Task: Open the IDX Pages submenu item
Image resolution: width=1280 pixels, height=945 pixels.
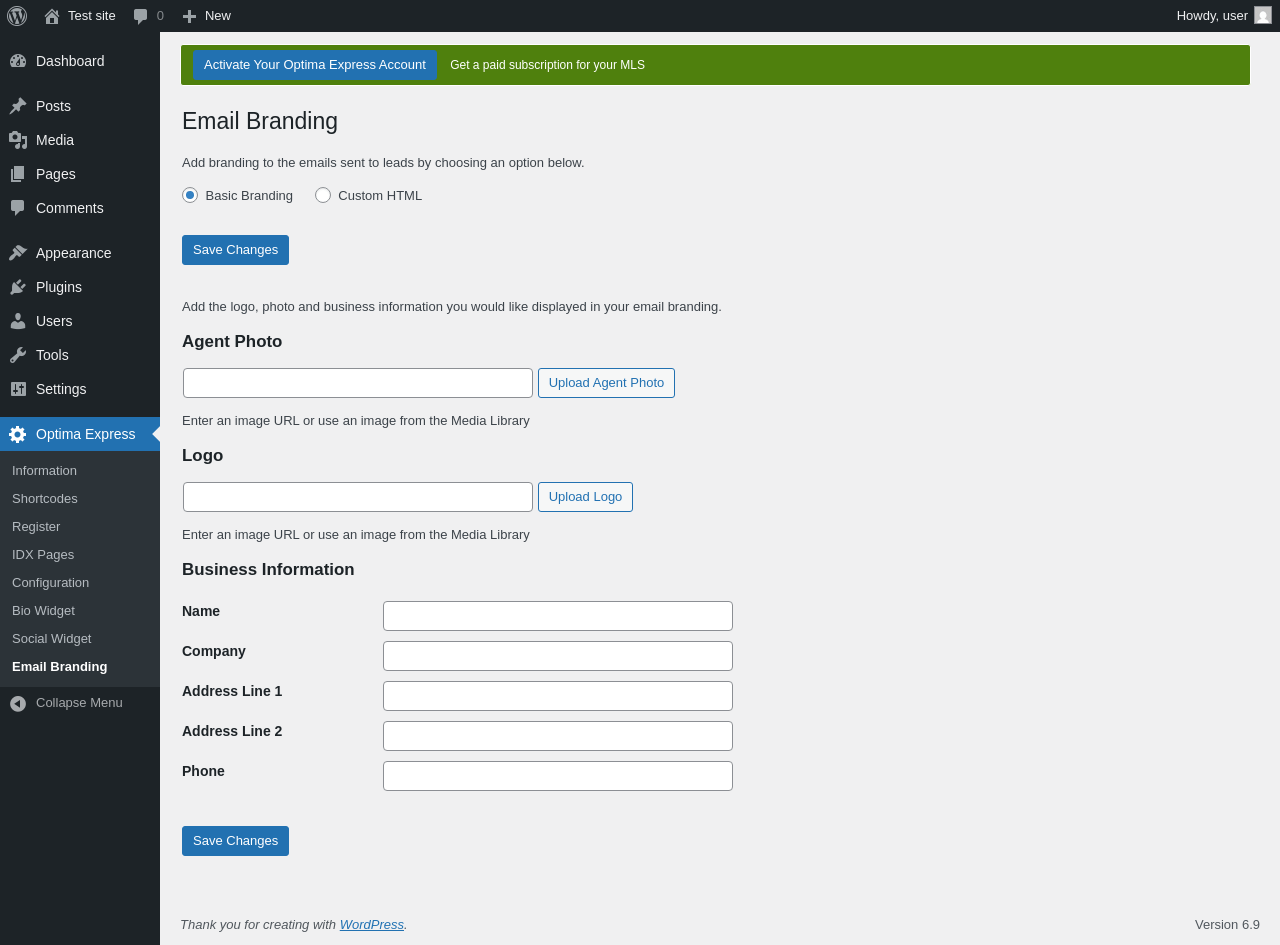Action: coord(43,554)
